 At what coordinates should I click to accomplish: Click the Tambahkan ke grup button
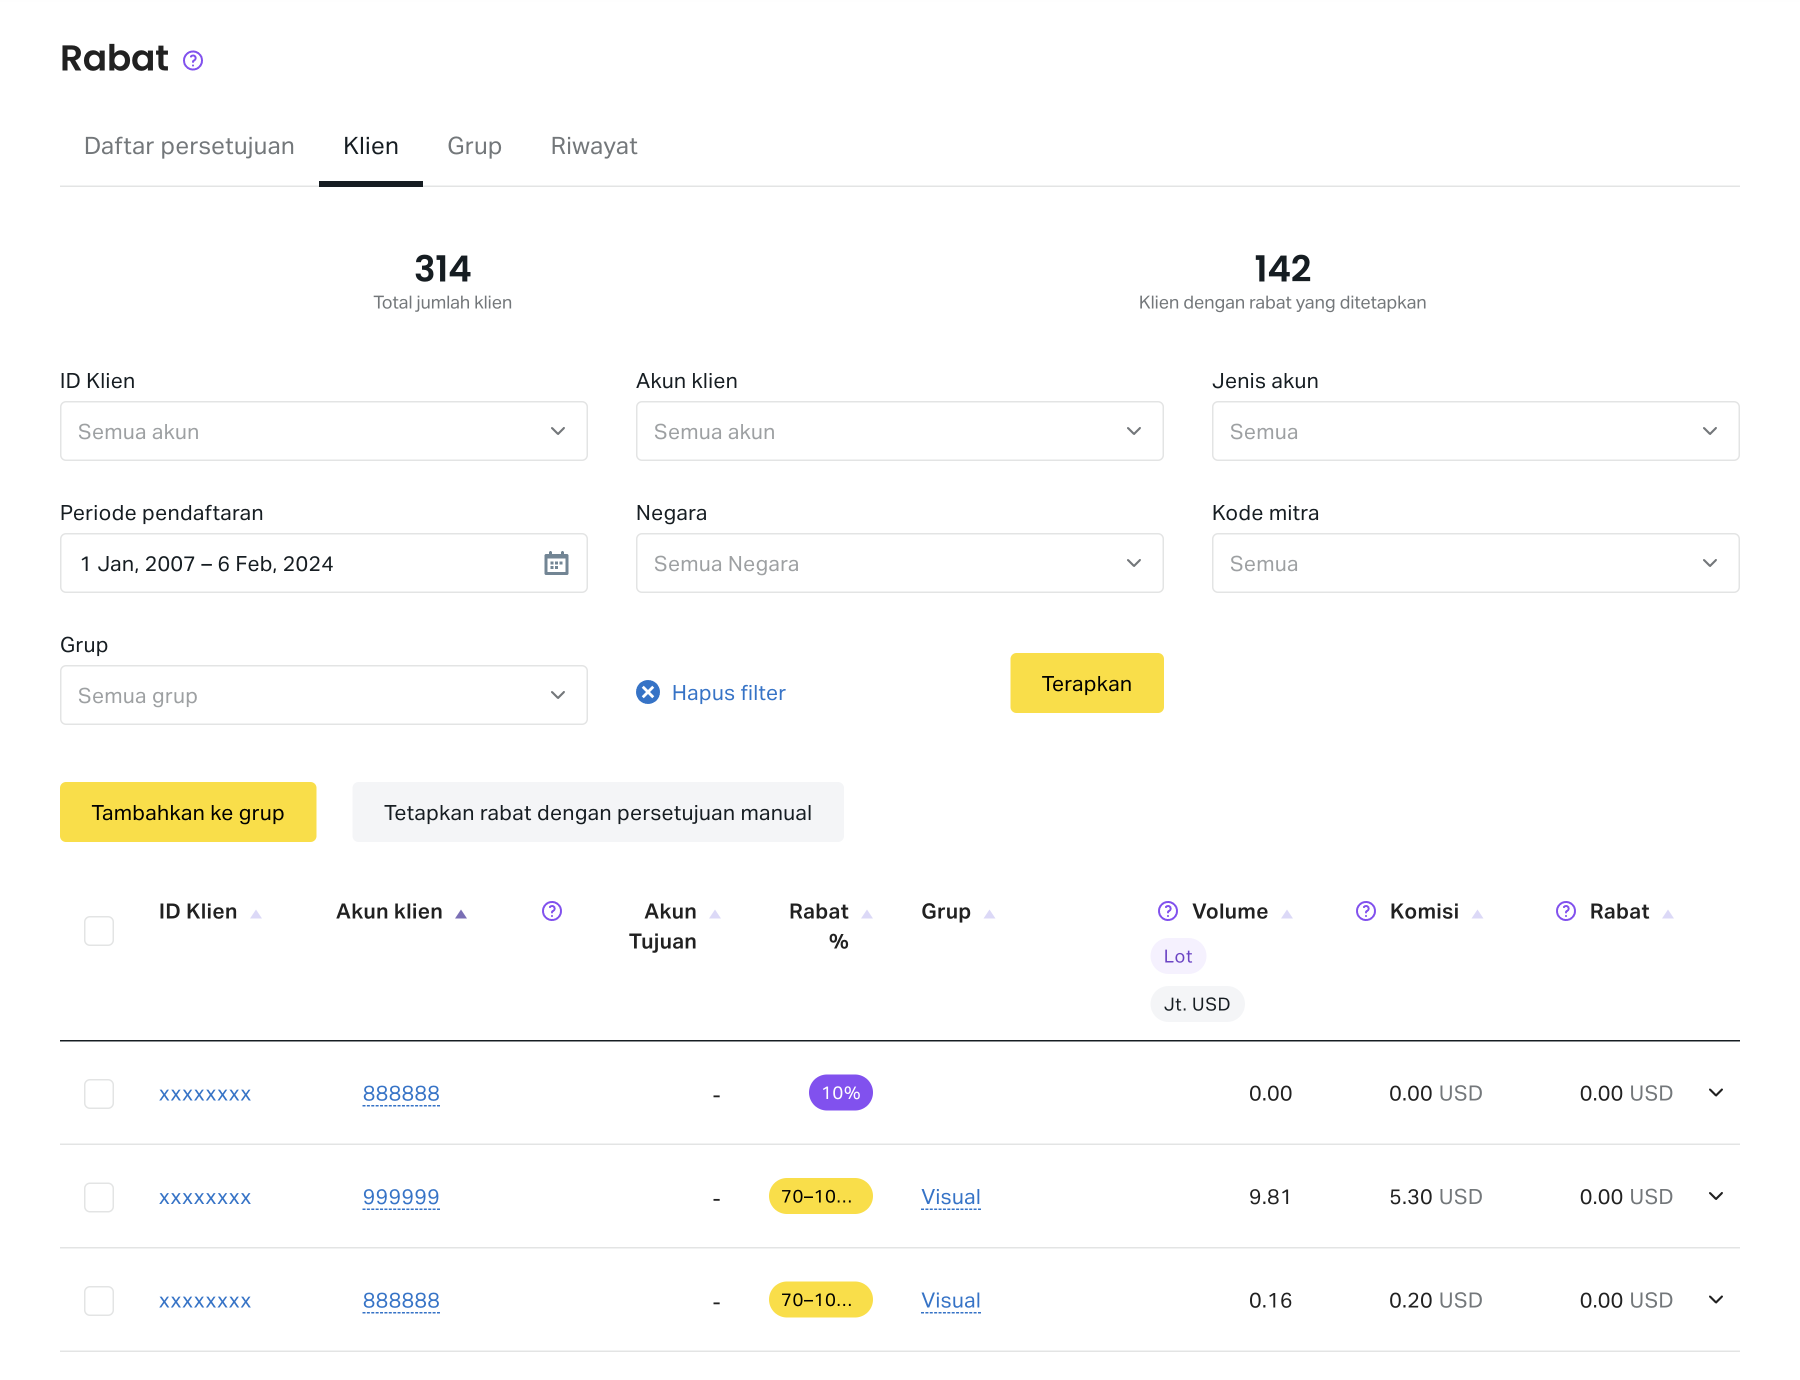(188, 812)
